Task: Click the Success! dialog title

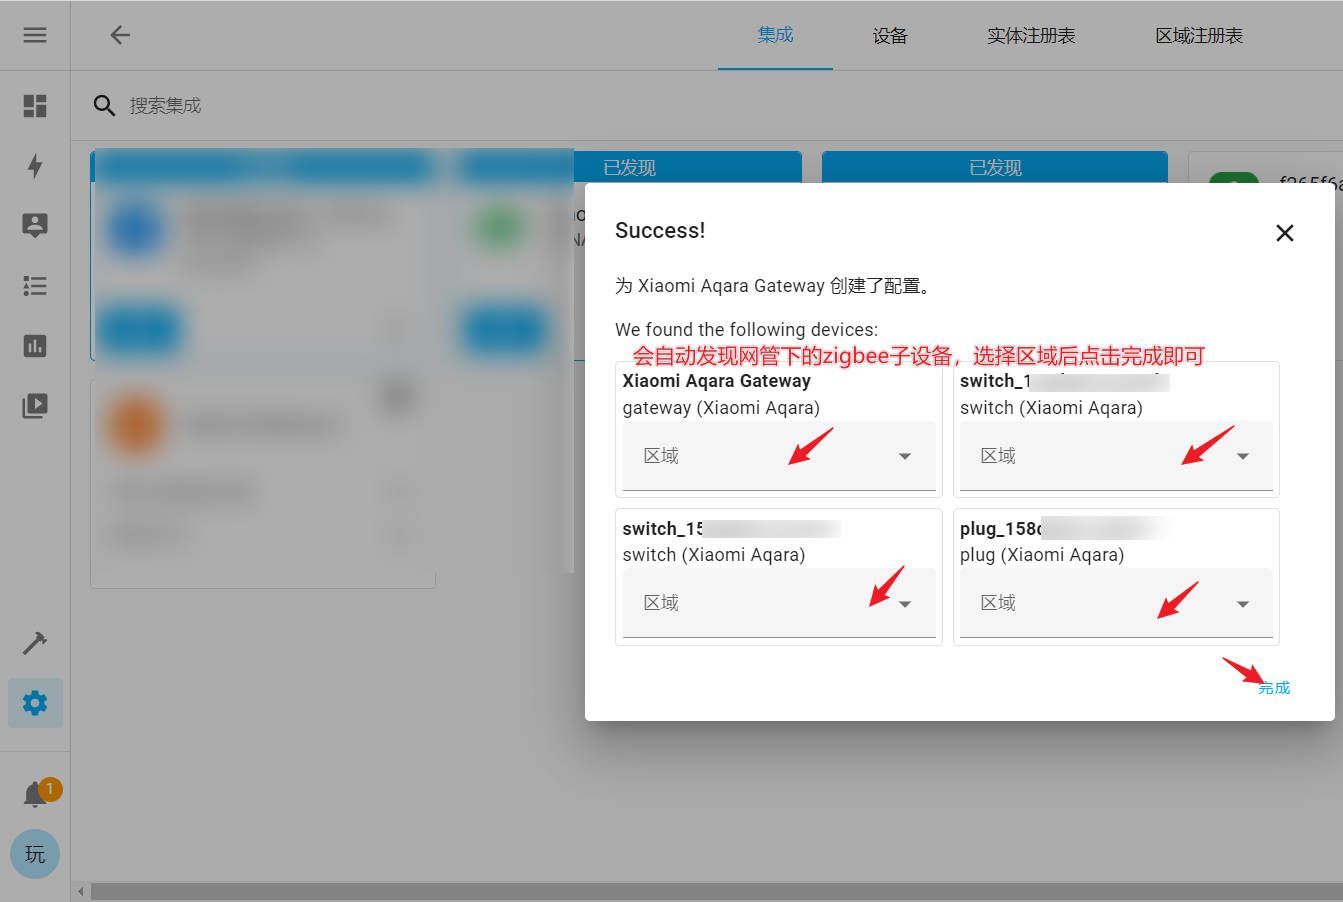Action: 660,230
